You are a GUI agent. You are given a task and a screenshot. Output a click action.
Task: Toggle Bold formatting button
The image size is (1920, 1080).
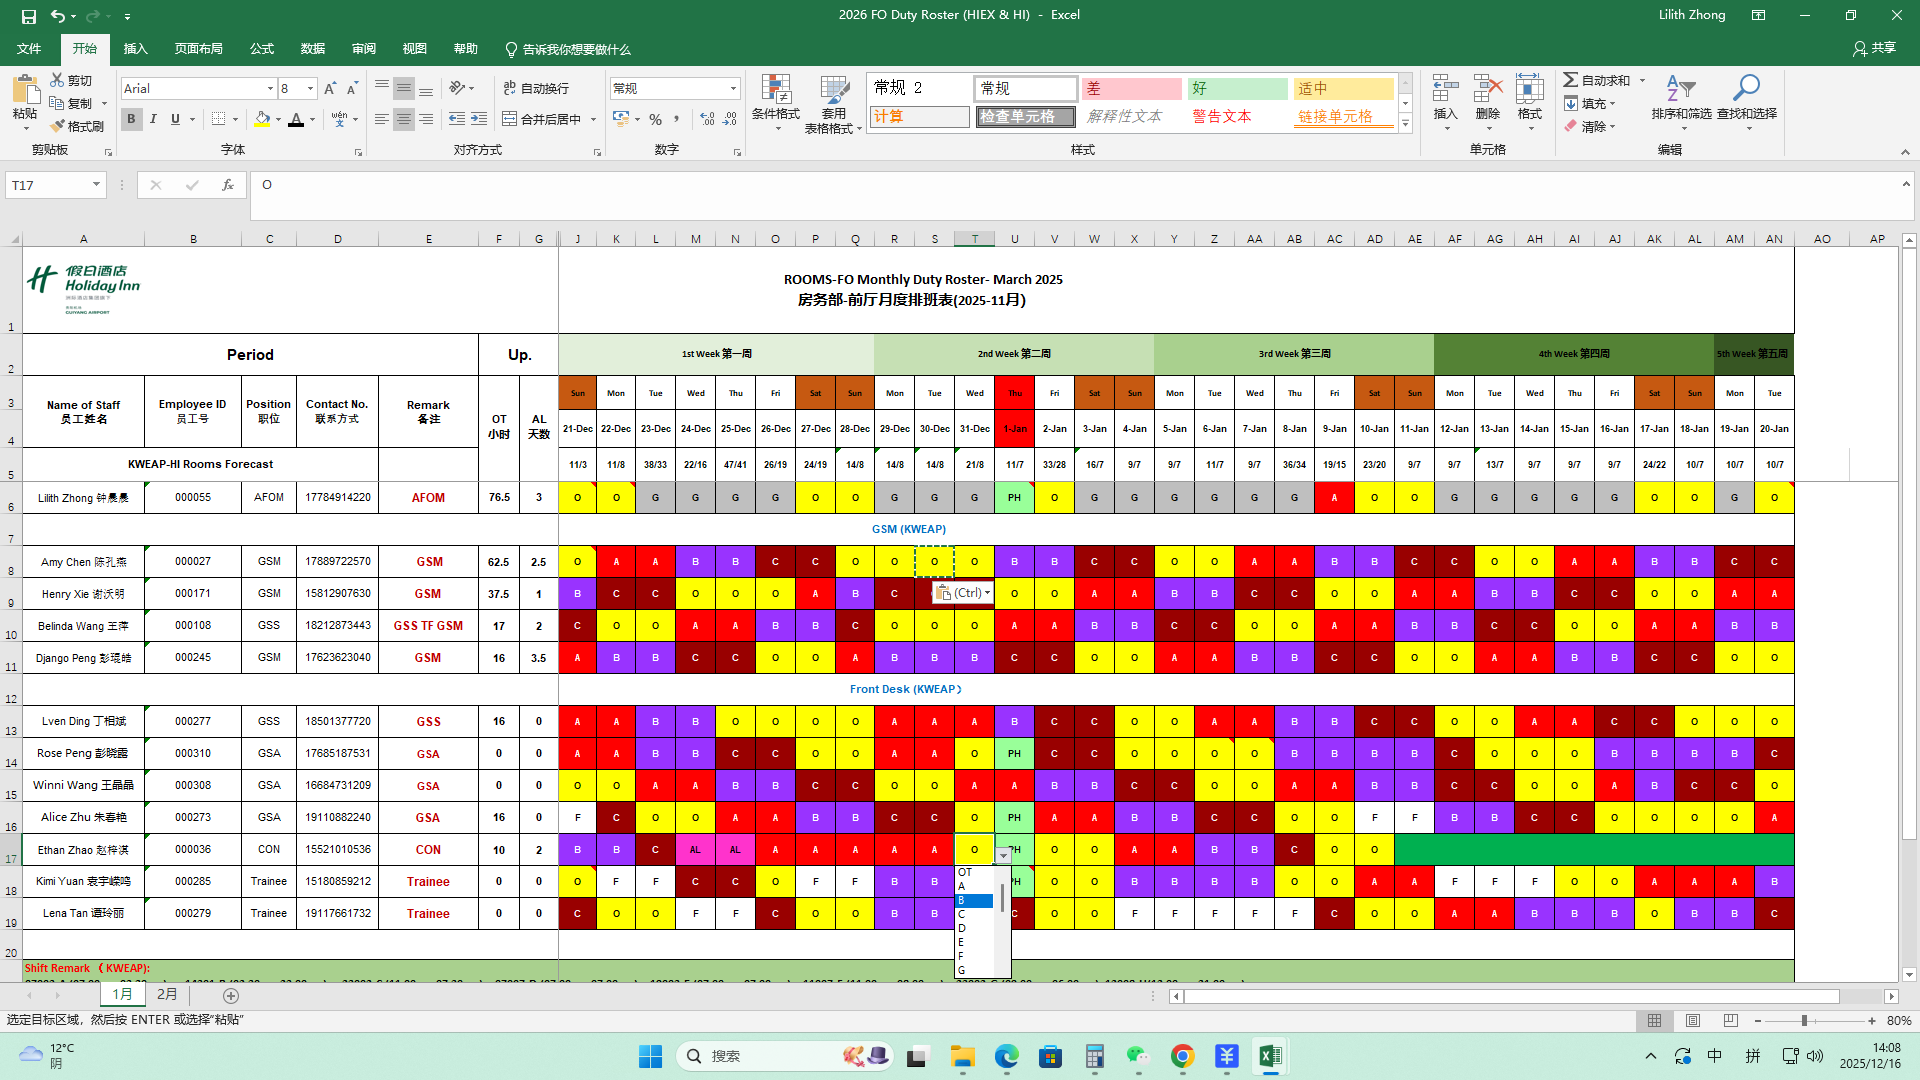pyautogui.click(x=131, y=119)
